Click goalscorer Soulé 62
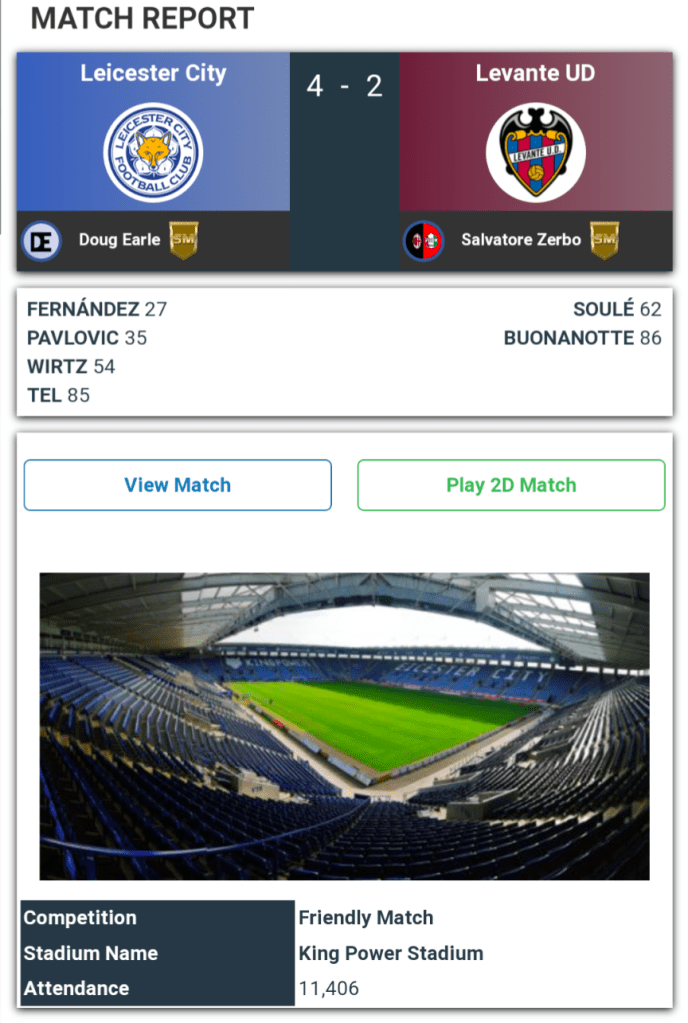 pos(617,309)
